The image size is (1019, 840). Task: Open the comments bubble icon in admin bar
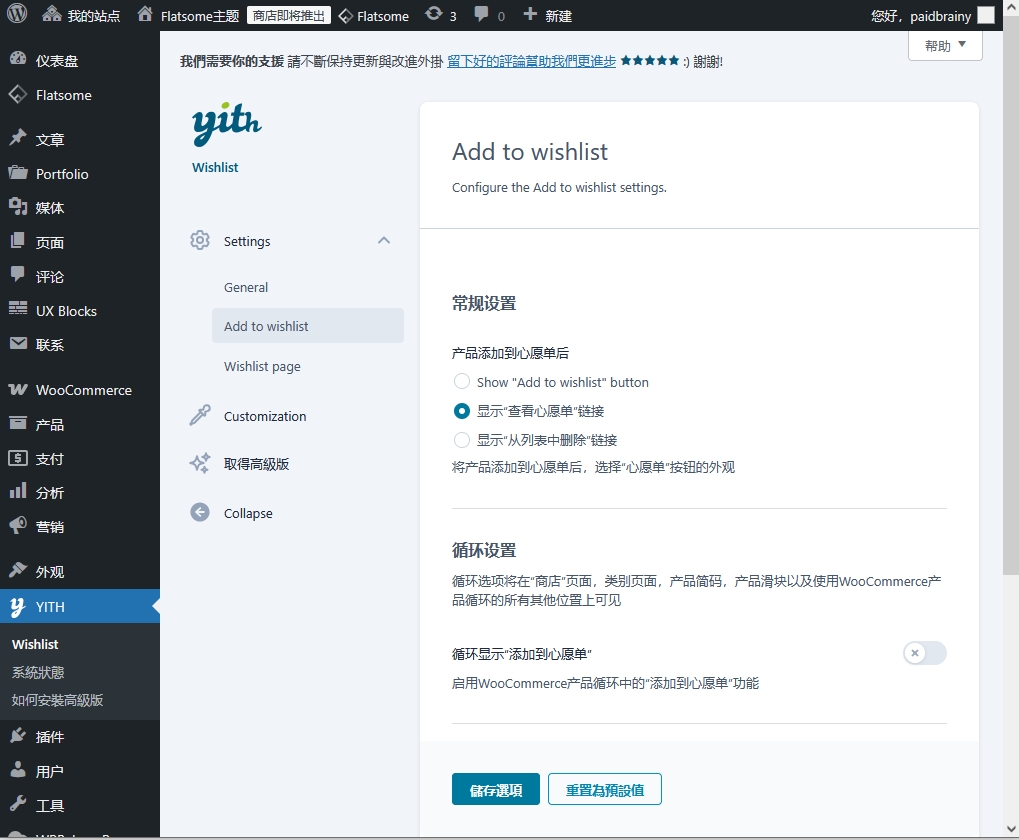point(482,14)
